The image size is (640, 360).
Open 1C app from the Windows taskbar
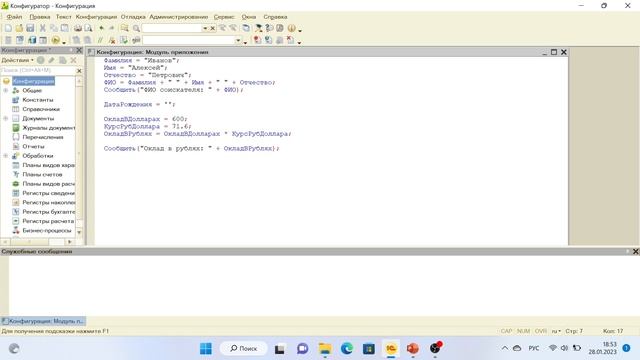point(391,349)
